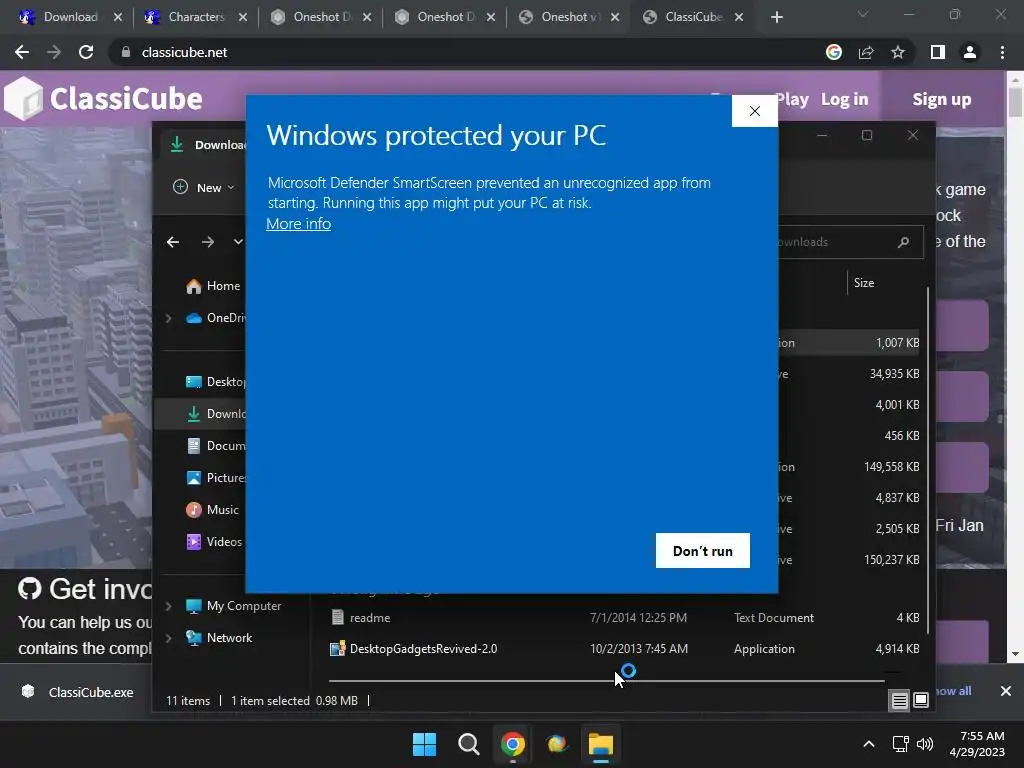
Task: Click Log in on ClassiCube site
Action: pos(844,99)
